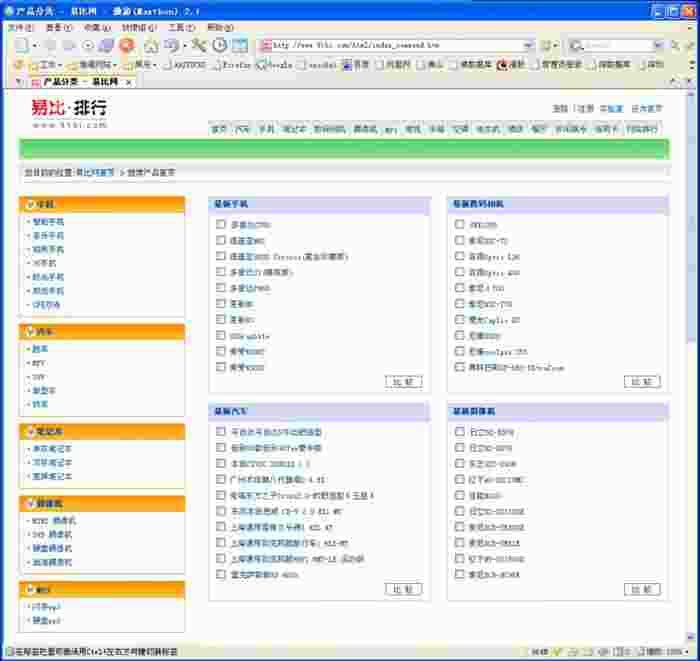The width and height of the screenshot is (700, 661).
Task: Click inside the toolbar search box
Action: click(618, 46)
